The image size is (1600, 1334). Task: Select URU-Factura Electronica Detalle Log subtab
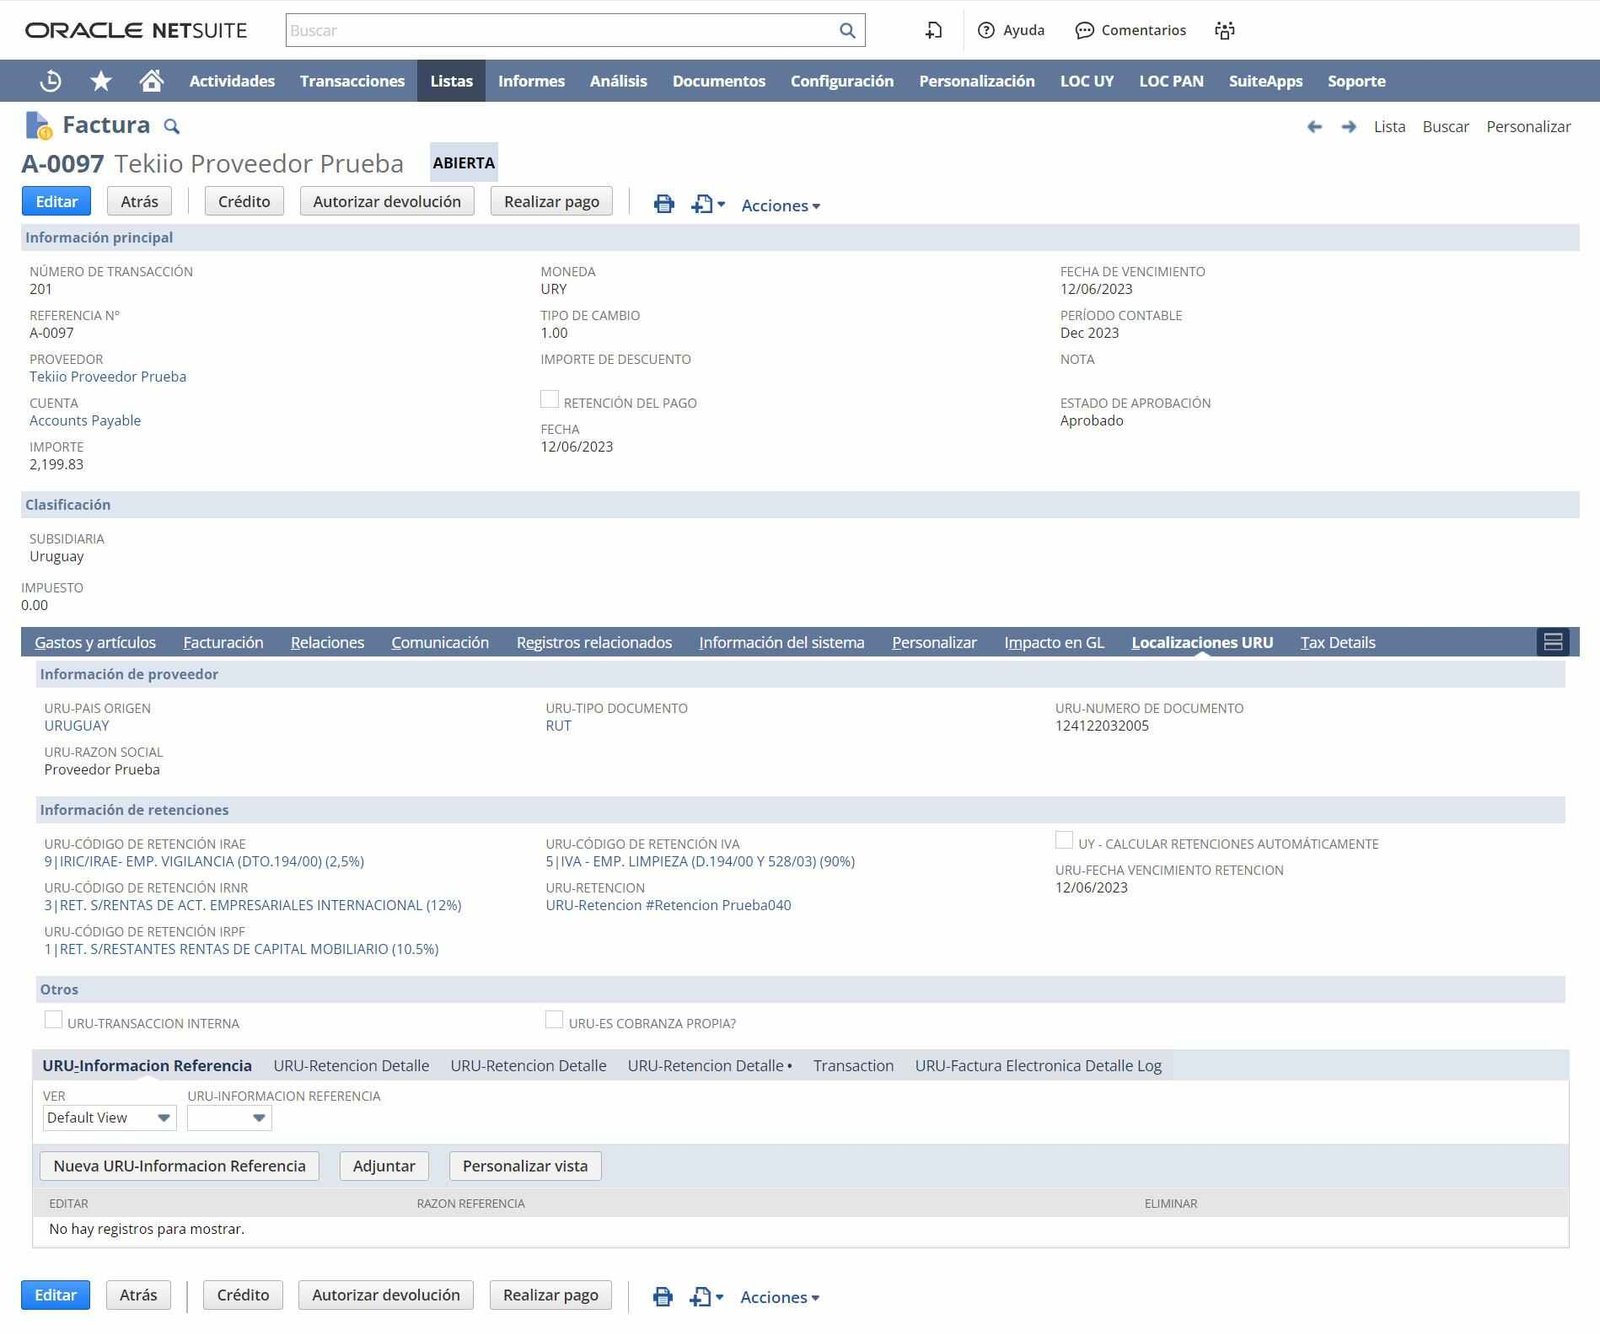coord(1038,1066)
